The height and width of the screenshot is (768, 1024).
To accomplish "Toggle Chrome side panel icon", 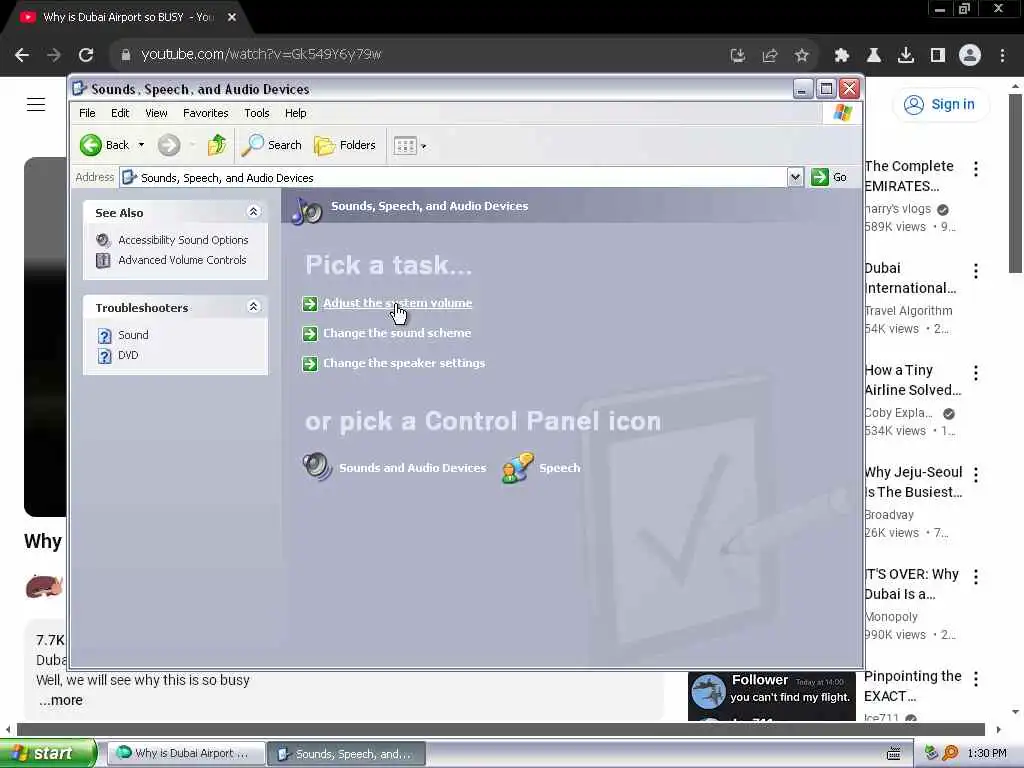I will [x=938, y=56].
